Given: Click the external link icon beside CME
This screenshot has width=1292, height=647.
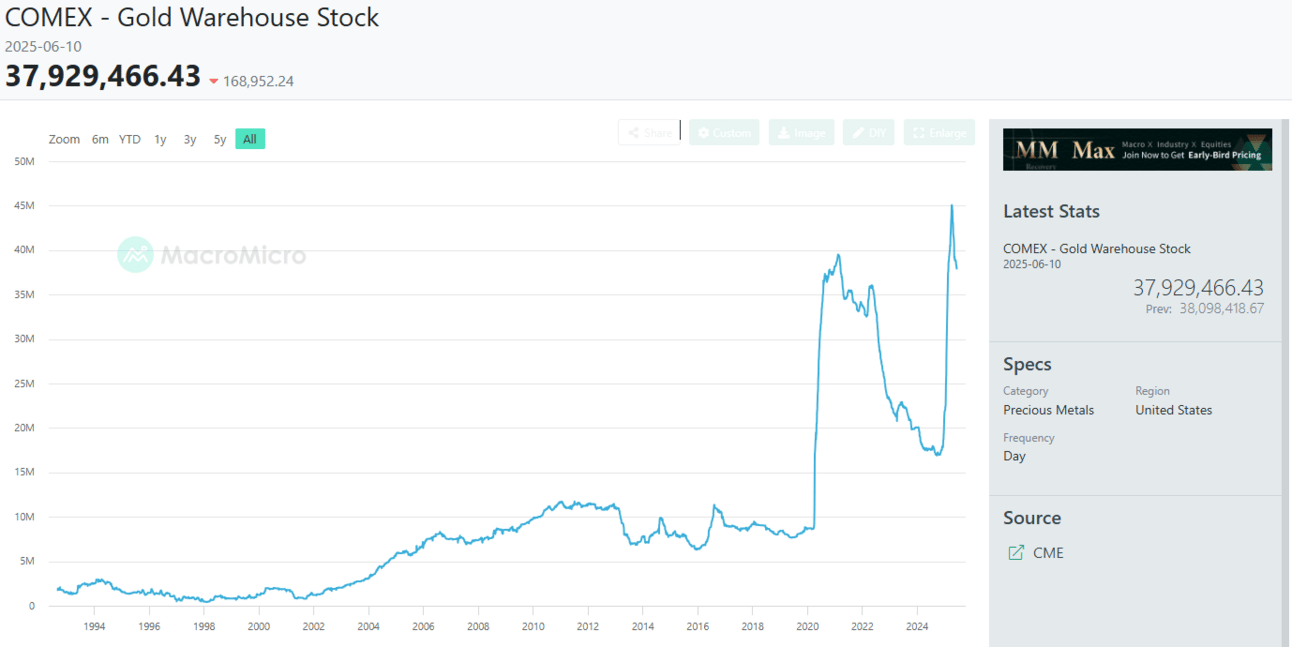Looking at the screenshot, I should (1015, 553).
